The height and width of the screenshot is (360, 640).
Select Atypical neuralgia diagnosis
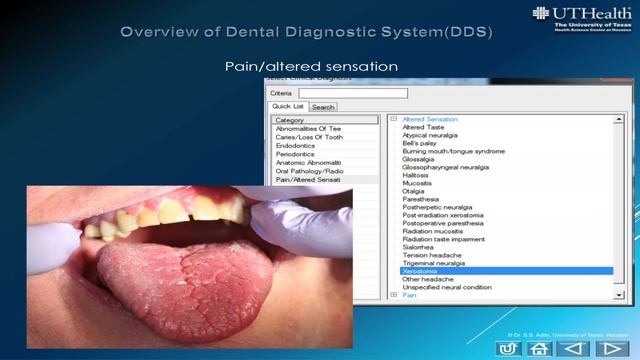[x=430, y=135]
